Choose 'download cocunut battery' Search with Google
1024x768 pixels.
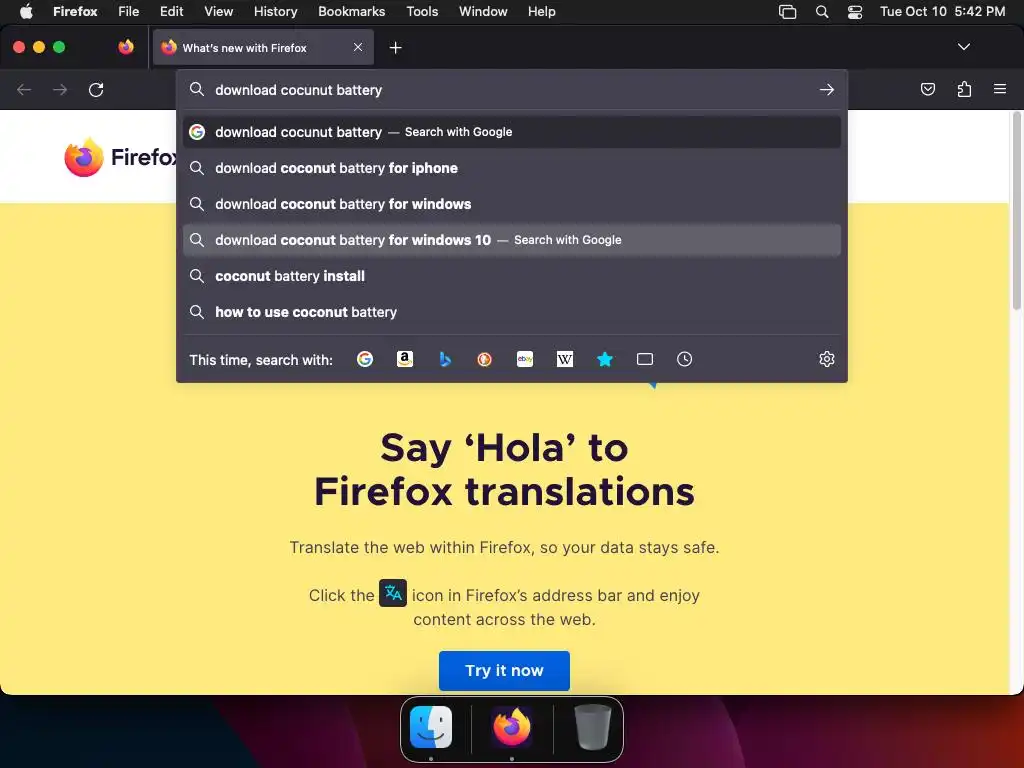[512, 132]
